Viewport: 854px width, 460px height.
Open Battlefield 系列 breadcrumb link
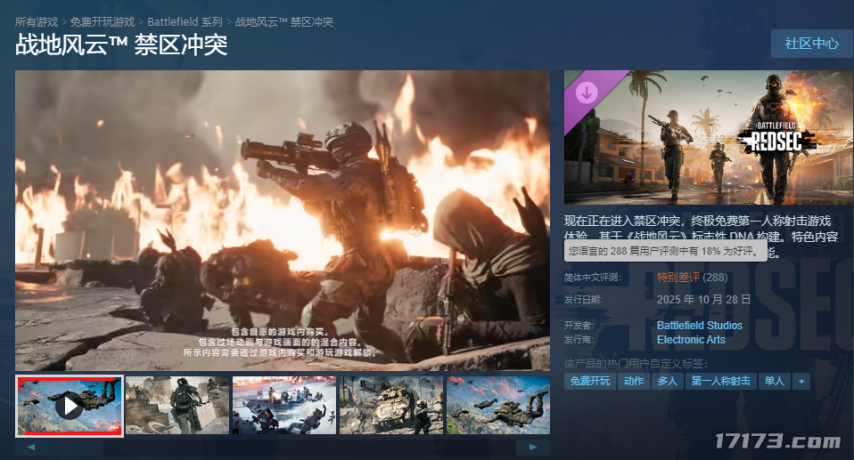tap(184, 21)
